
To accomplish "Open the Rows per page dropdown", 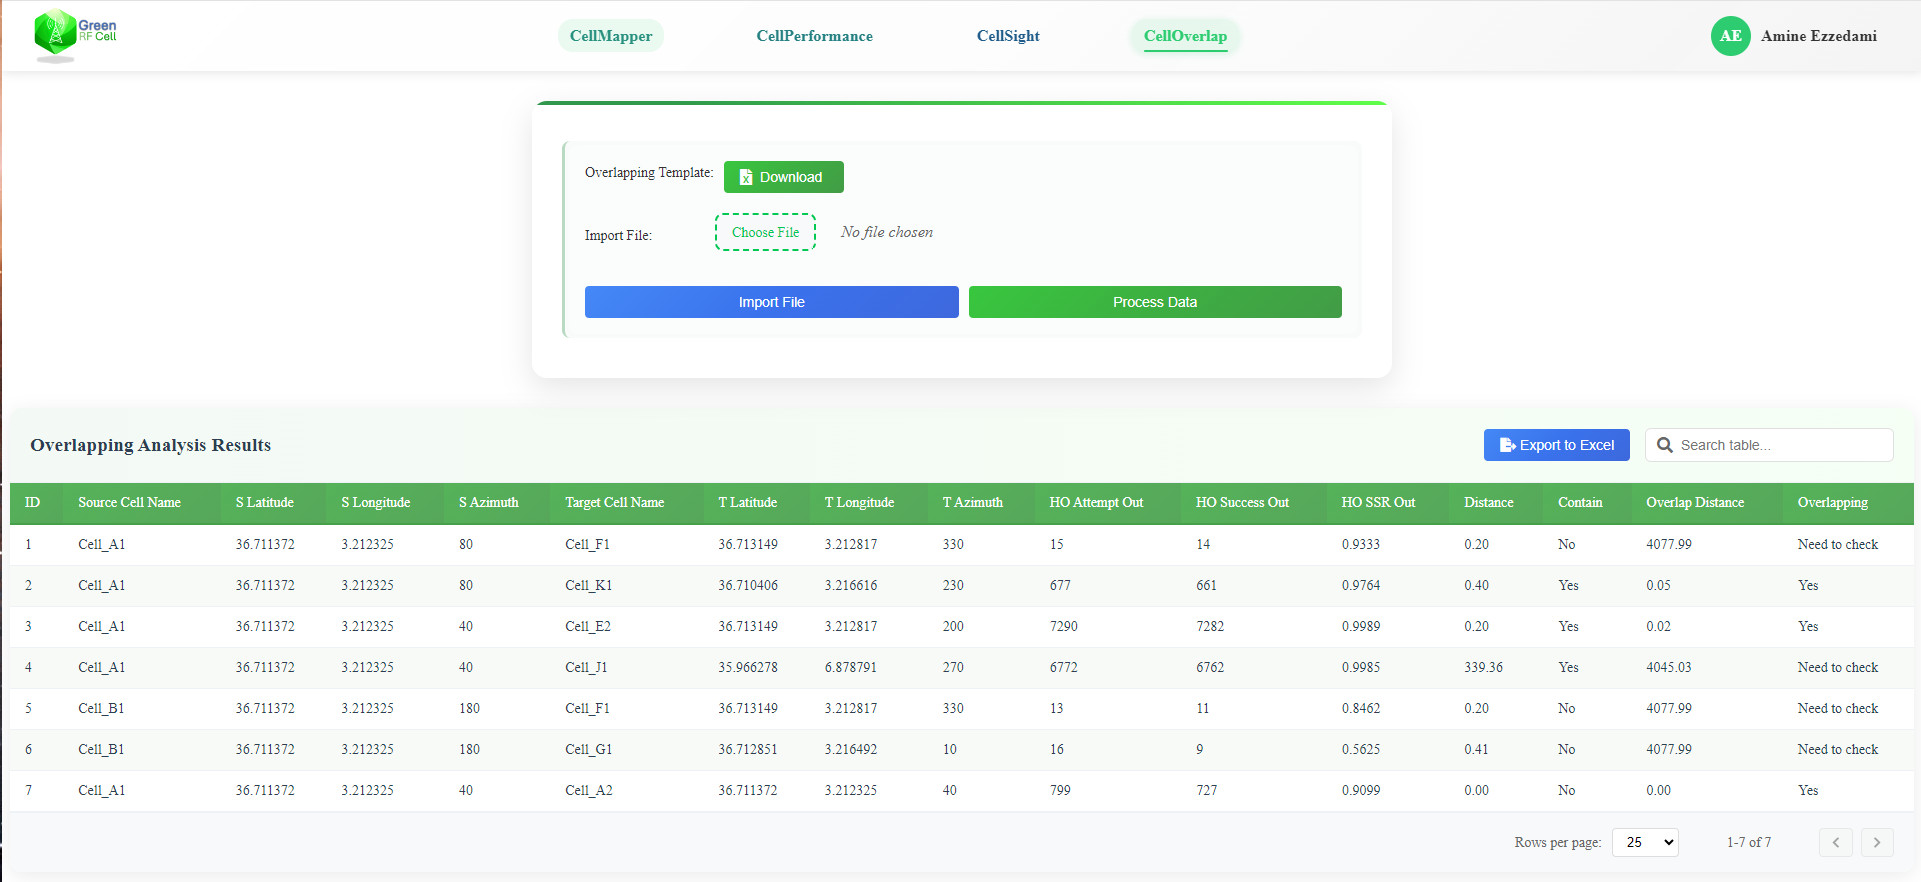I will click(x=1645, y=842).
